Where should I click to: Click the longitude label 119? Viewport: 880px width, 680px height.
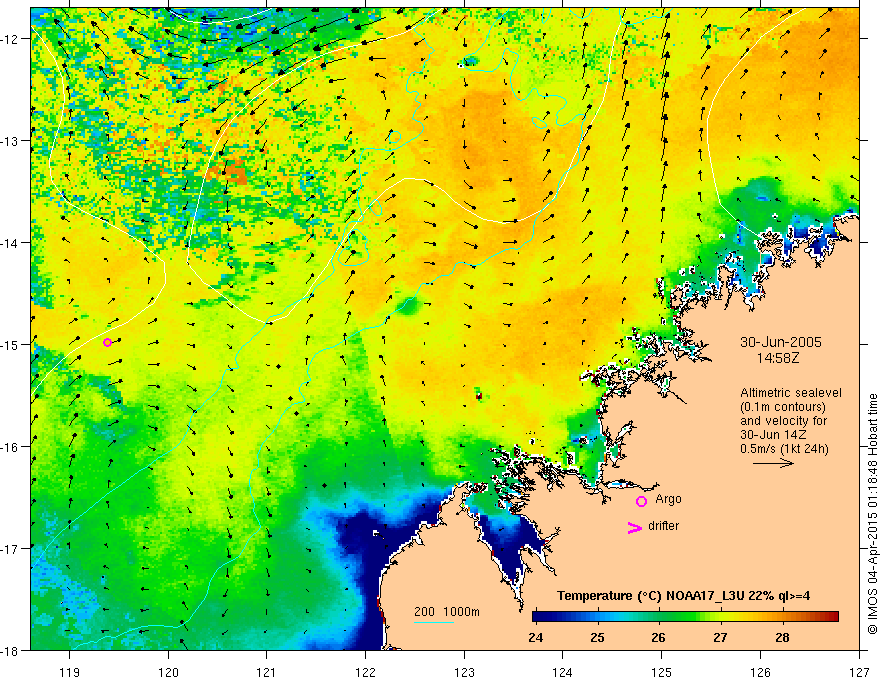tap(70, 672)
